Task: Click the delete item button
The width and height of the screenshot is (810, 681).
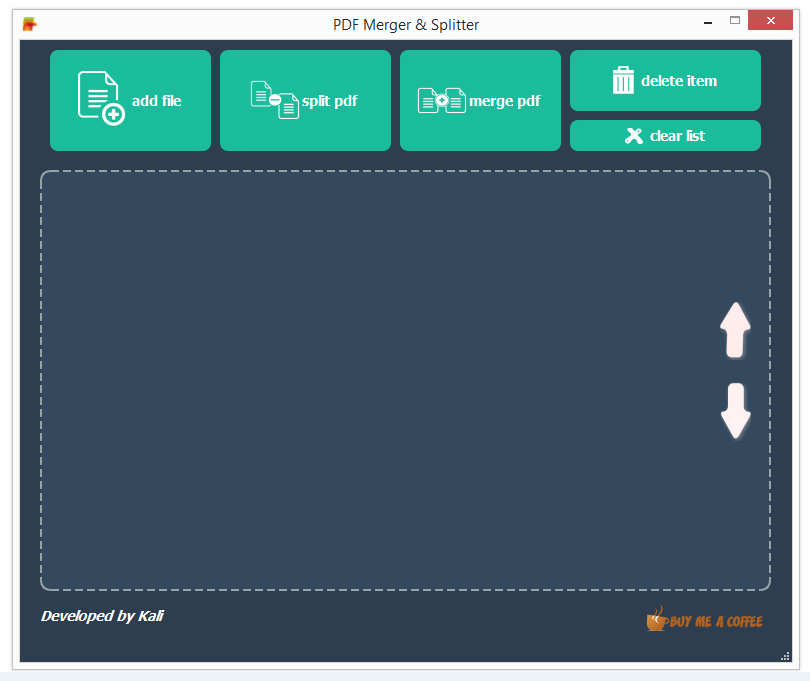Action: pyautogui.click(x=665, y=81)
